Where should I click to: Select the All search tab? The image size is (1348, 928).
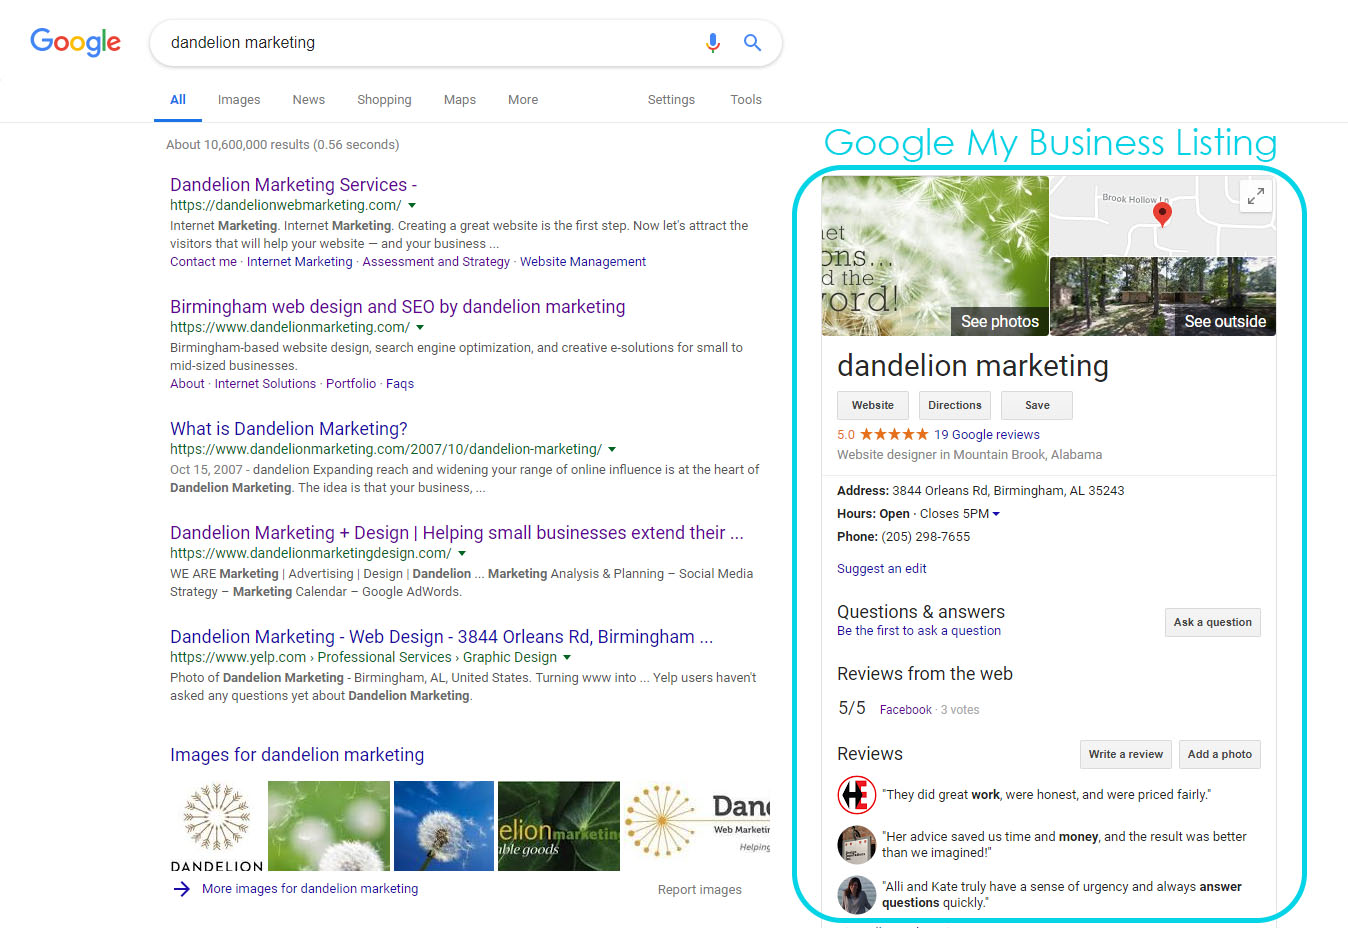178,100
